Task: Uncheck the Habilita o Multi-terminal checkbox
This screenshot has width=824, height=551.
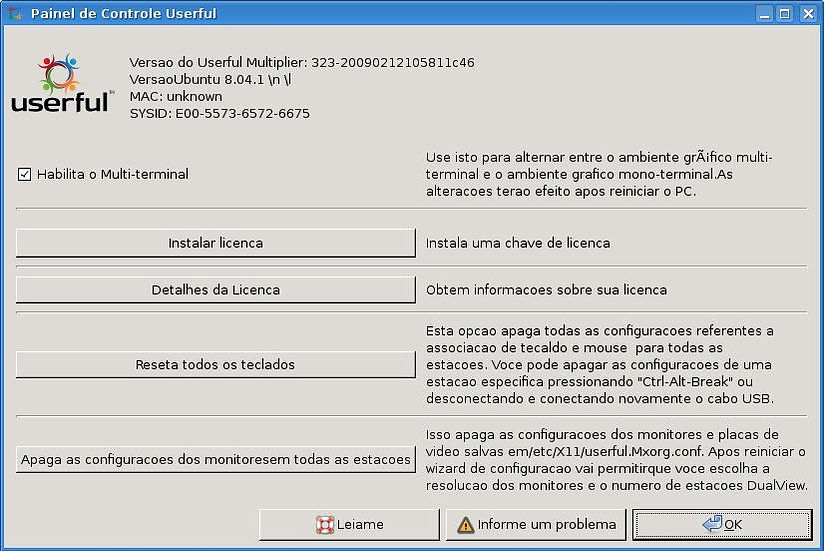Action: (x=24, y=174)
